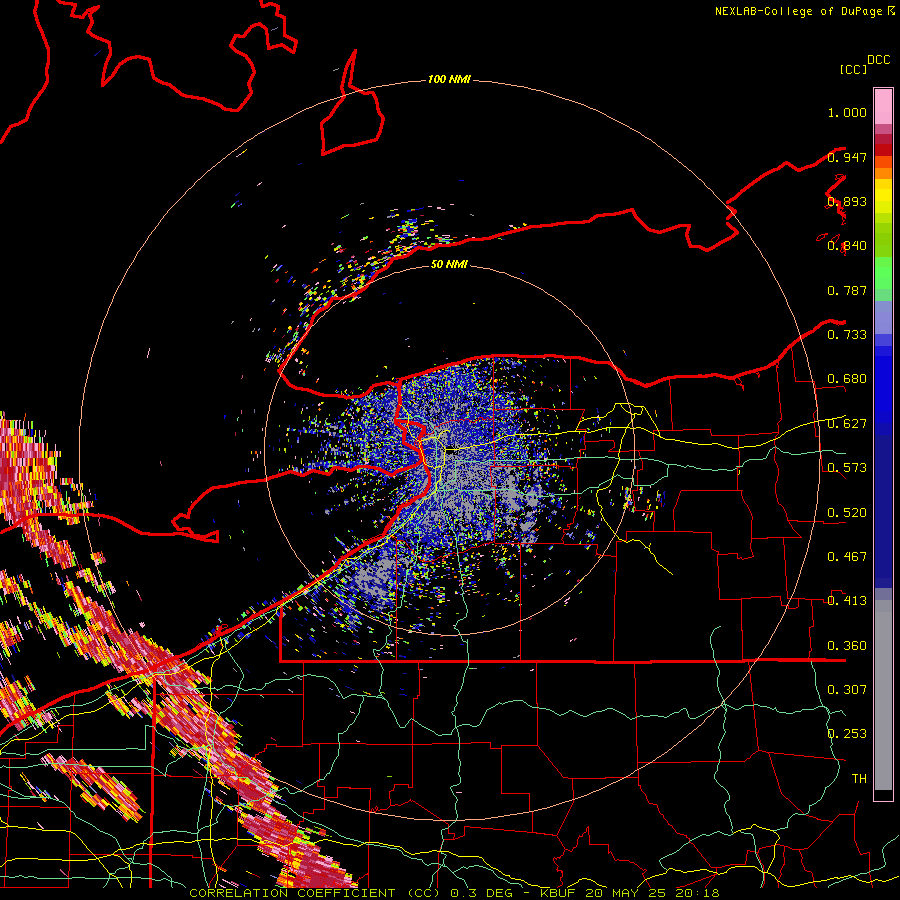The image size is (900, 900).
Task: Pick the bright green segment of the colorbar
Action: (x=883, y=273)
